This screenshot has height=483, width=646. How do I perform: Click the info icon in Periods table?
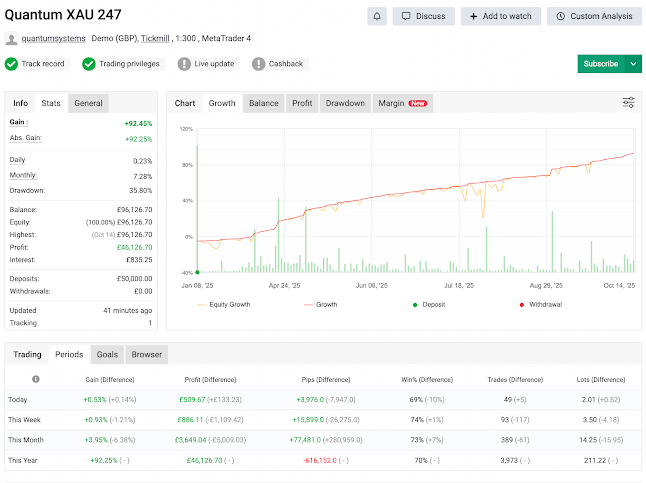pos(36,379)
